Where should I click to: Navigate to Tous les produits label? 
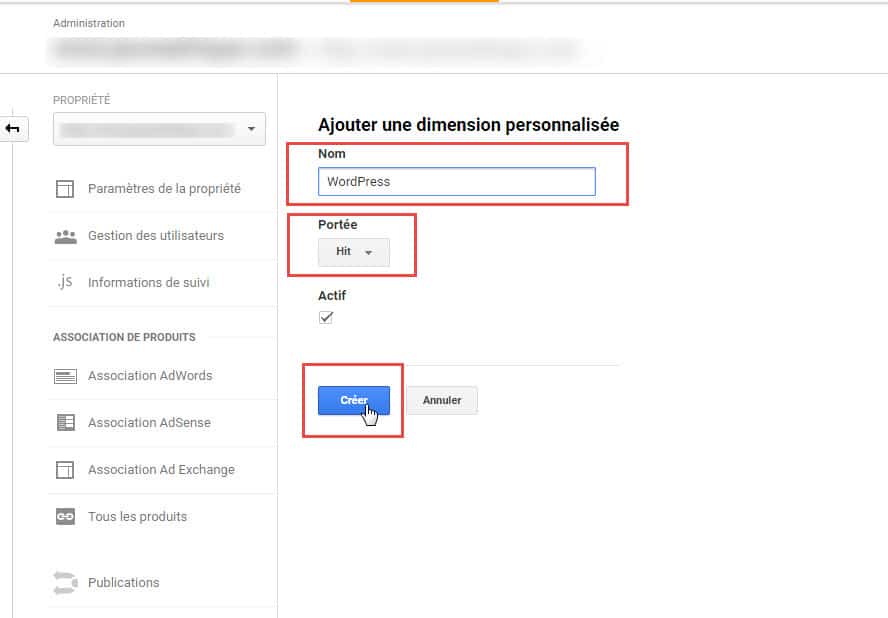[137, 517]
